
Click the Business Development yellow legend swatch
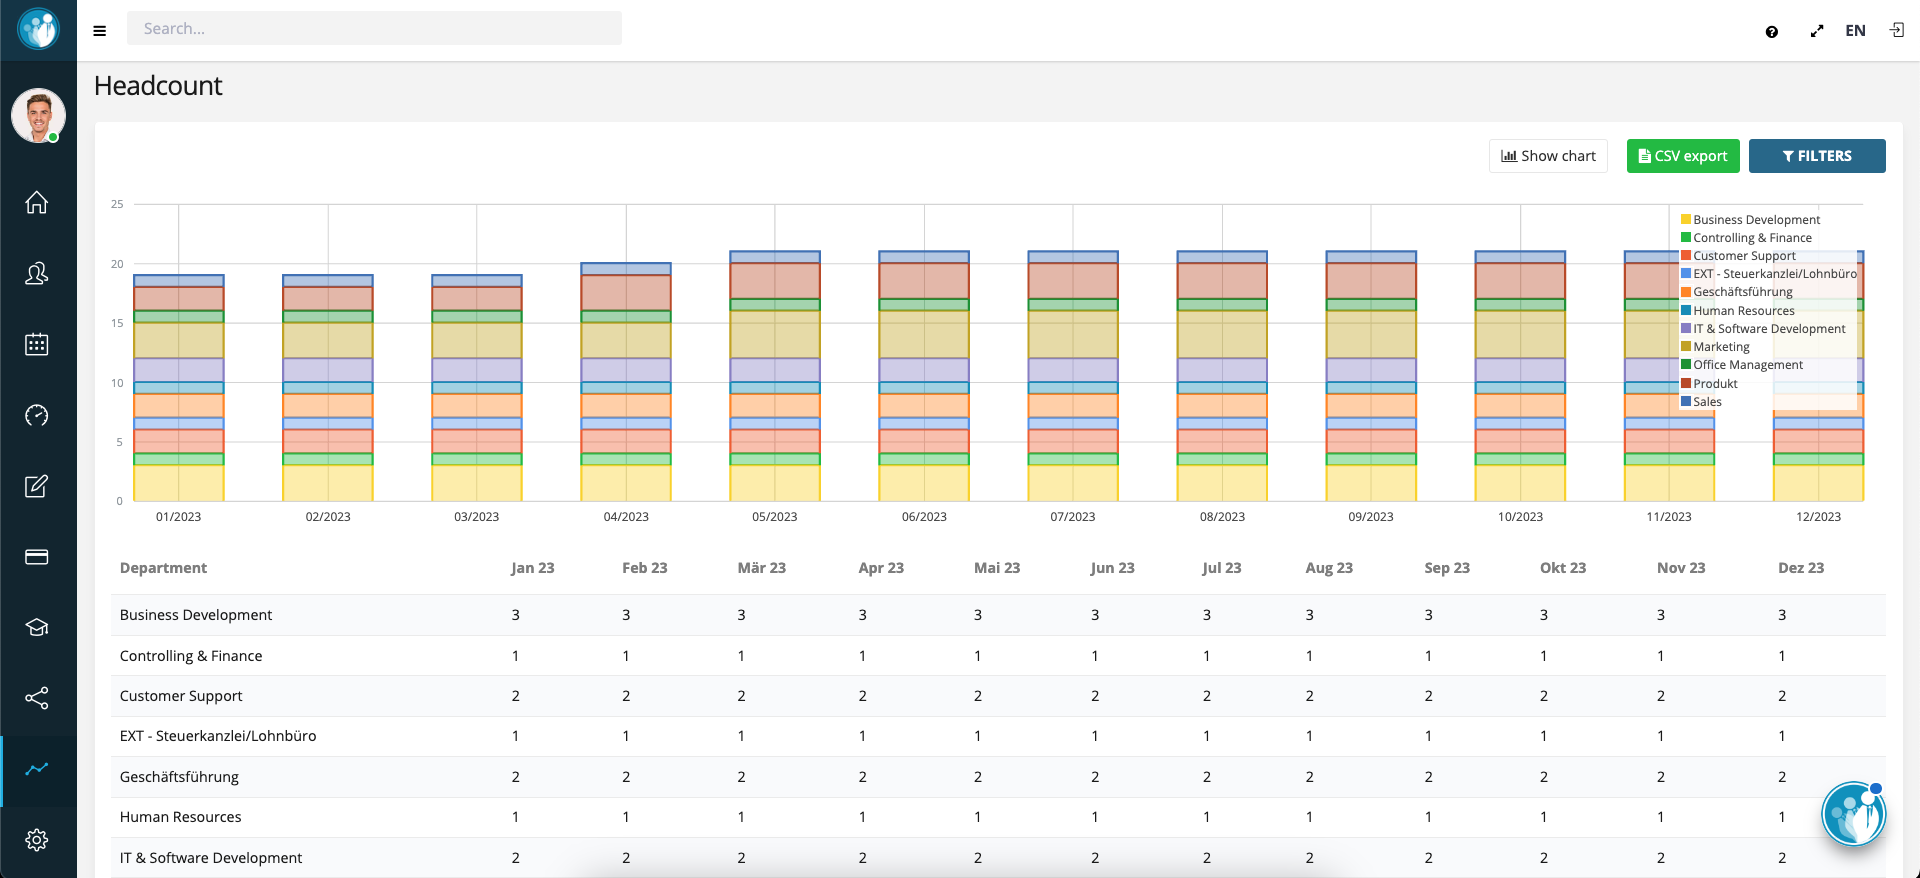tap(1686, 220)
